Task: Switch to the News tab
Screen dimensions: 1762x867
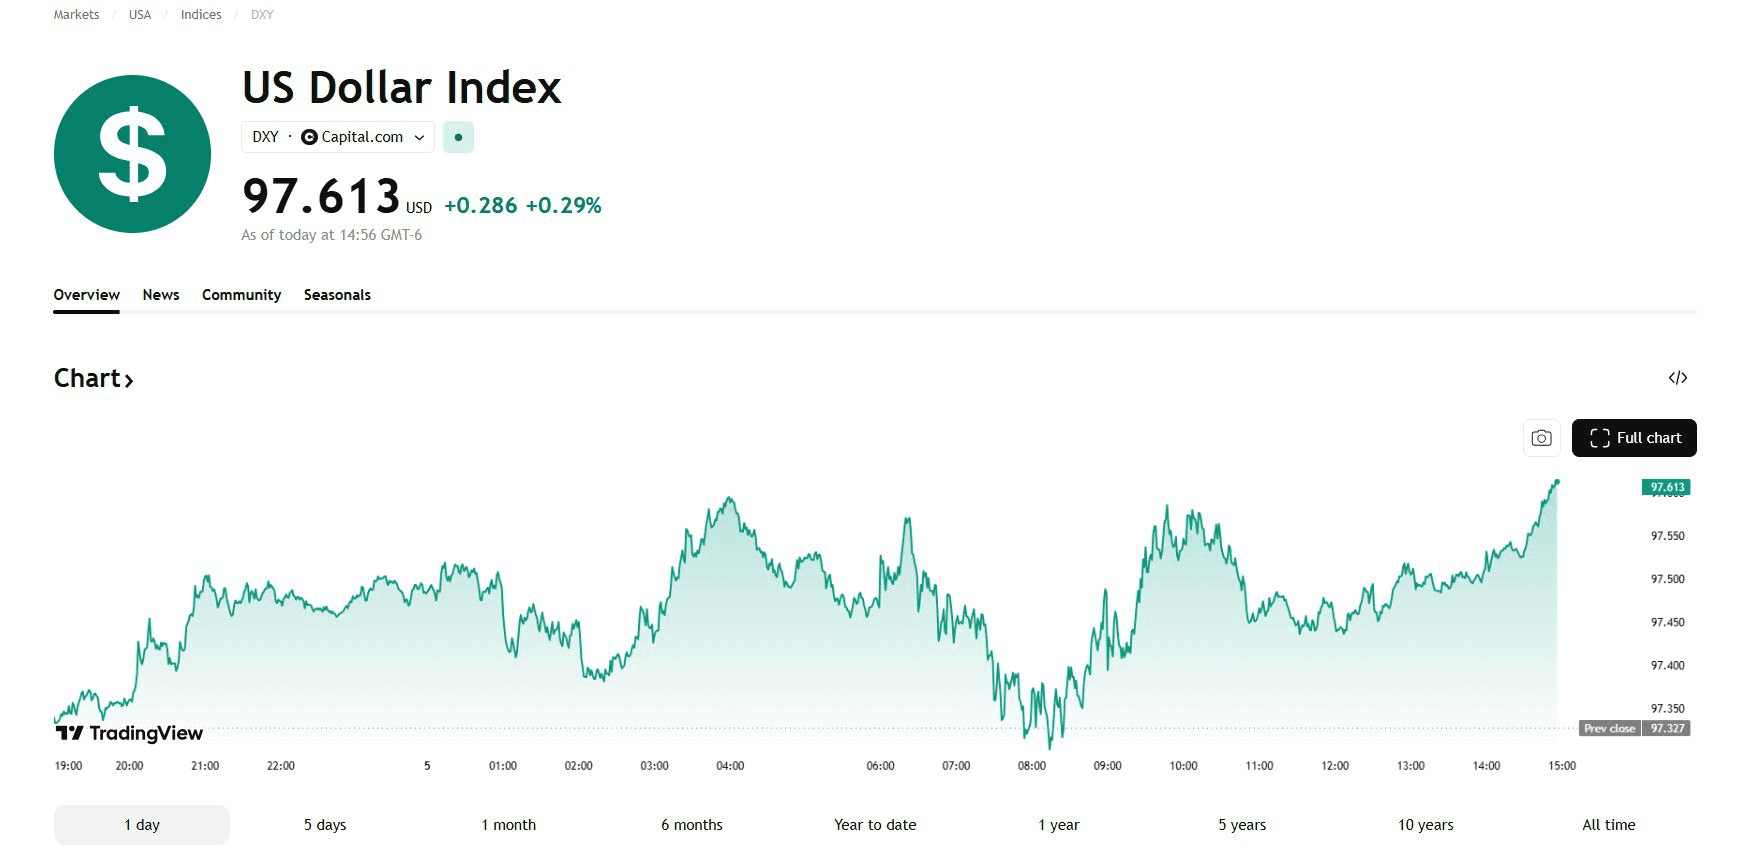Action: tap(161, 295)
